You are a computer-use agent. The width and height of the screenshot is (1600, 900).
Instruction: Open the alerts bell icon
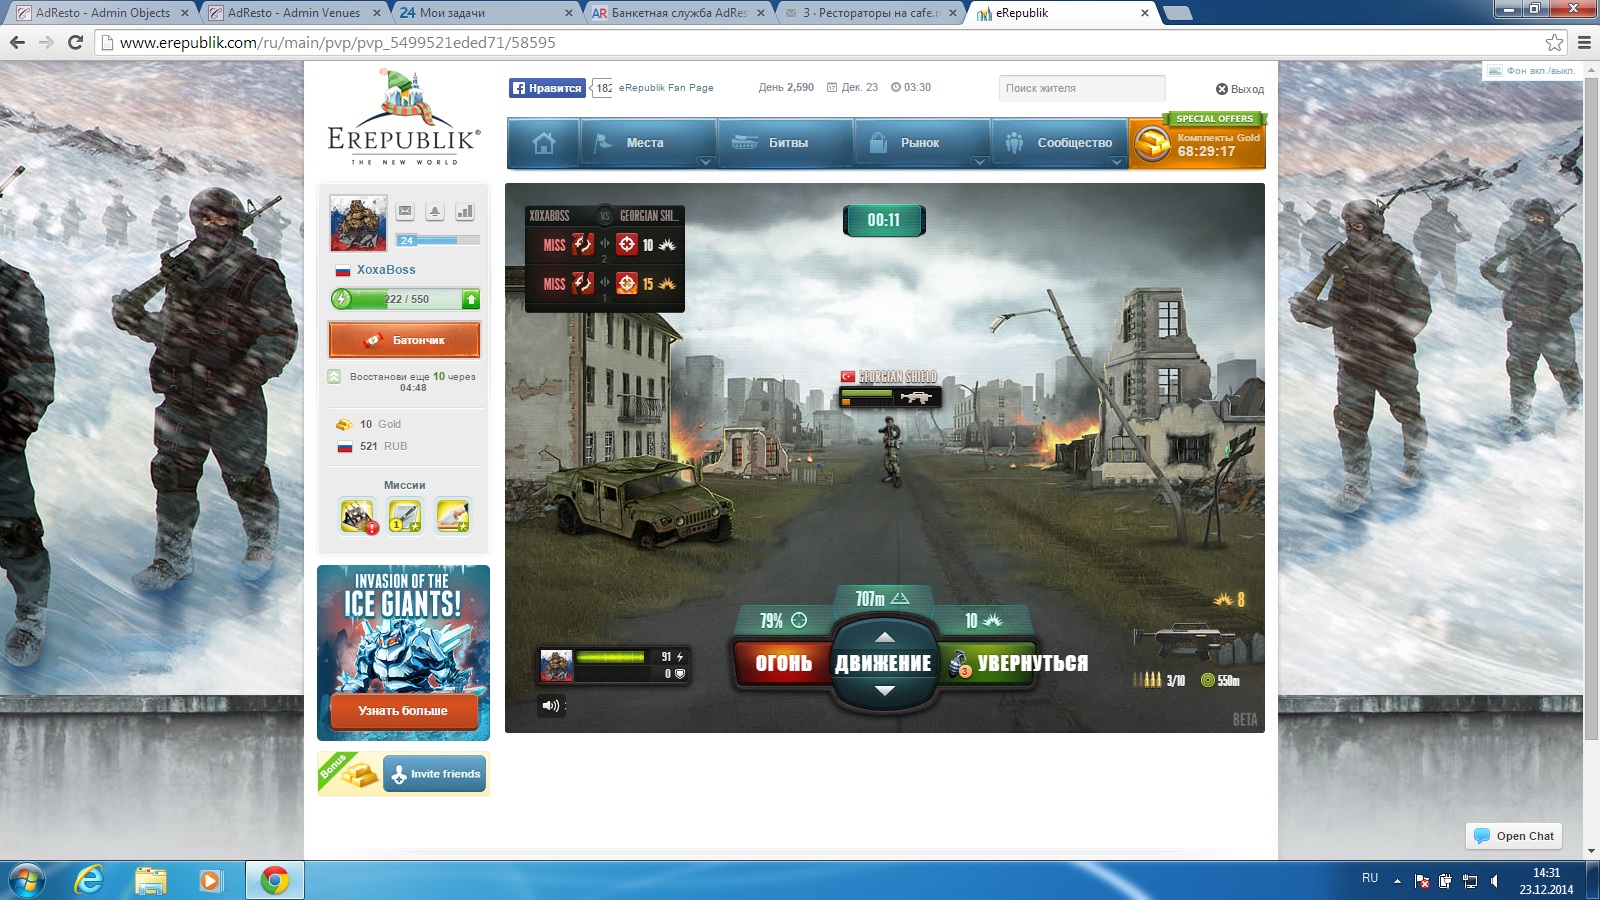tap(435, 211)
